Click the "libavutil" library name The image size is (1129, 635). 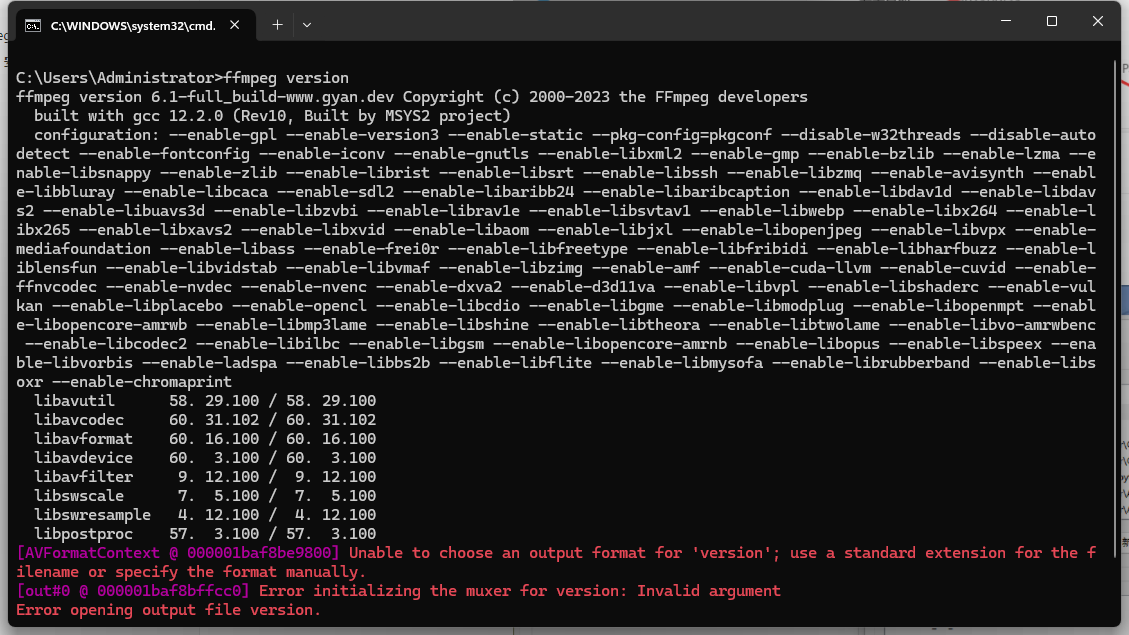74,401
